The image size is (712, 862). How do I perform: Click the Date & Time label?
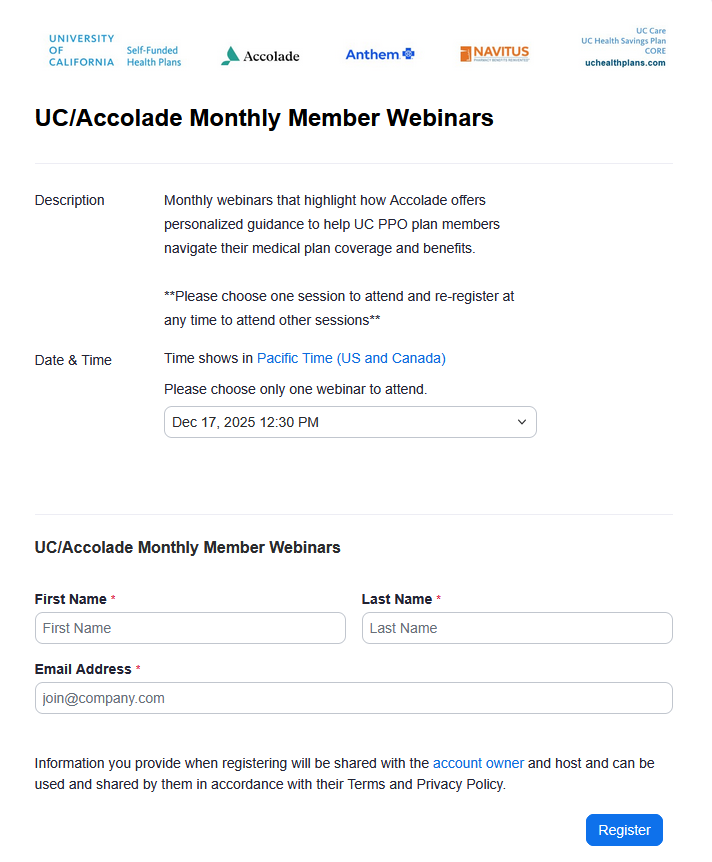(x=73, y=360)
